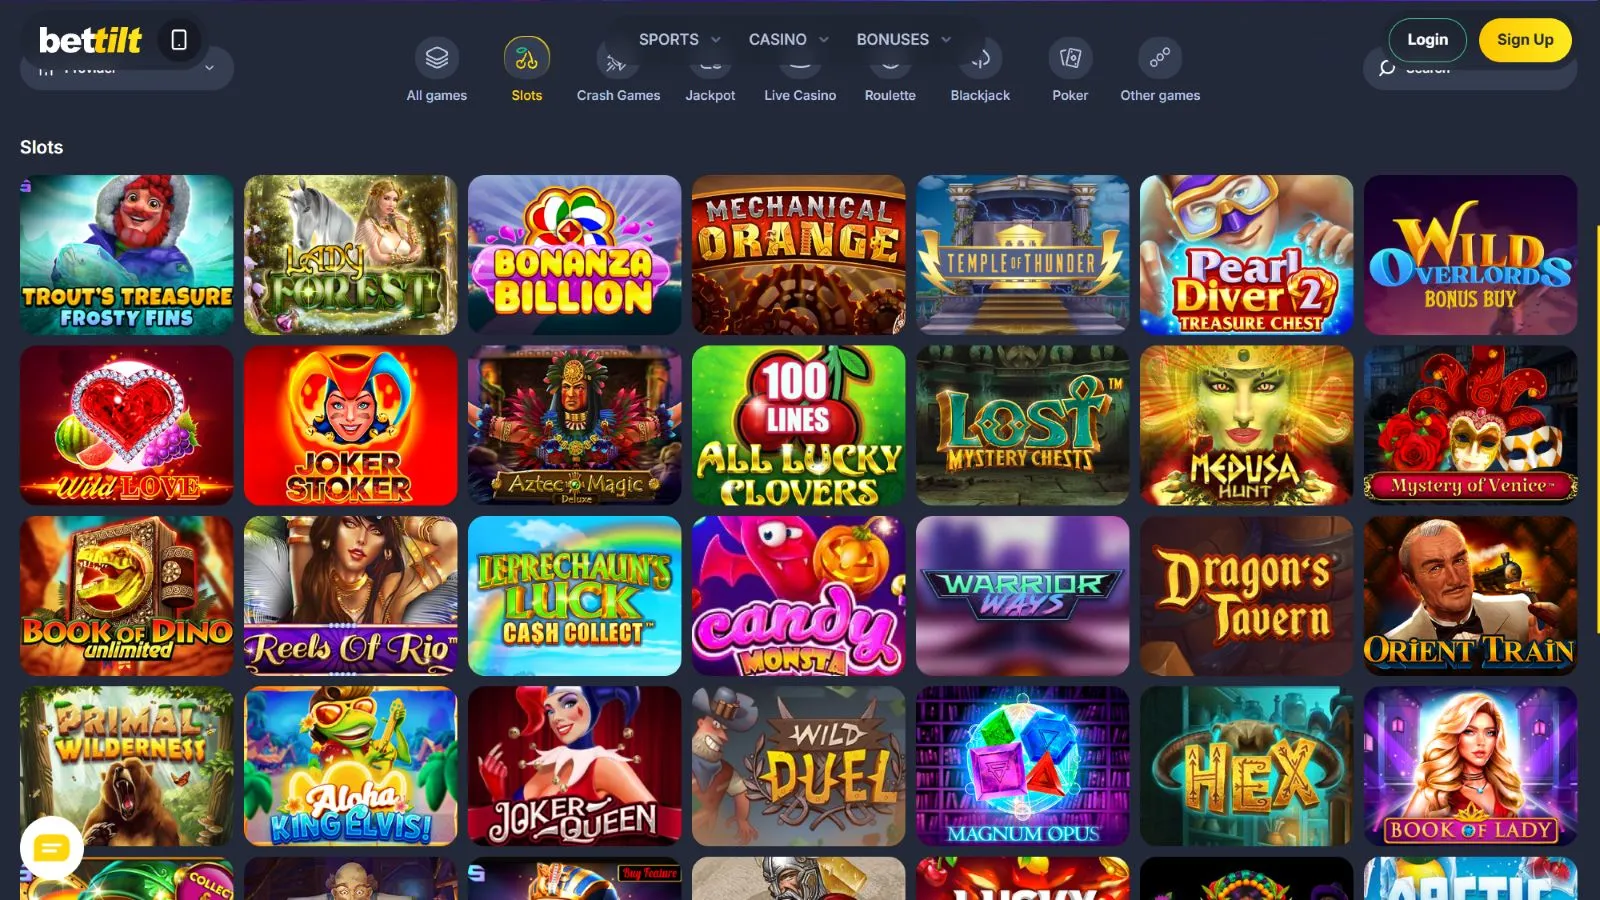The width and height of the screenshot is (1600, 900).
Task: Select the Slots cherry icon
Action: tap(527, 58)
